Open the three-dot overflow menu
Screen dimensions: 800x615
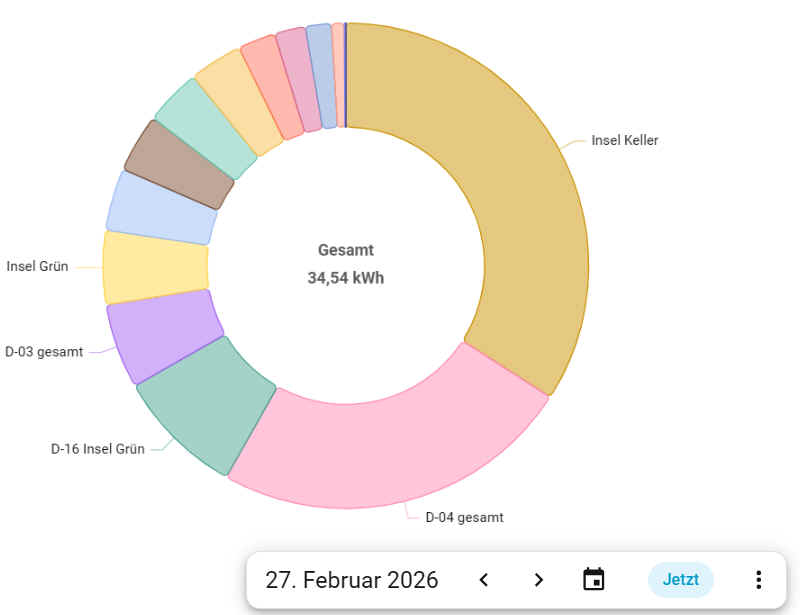click(758, 580)
